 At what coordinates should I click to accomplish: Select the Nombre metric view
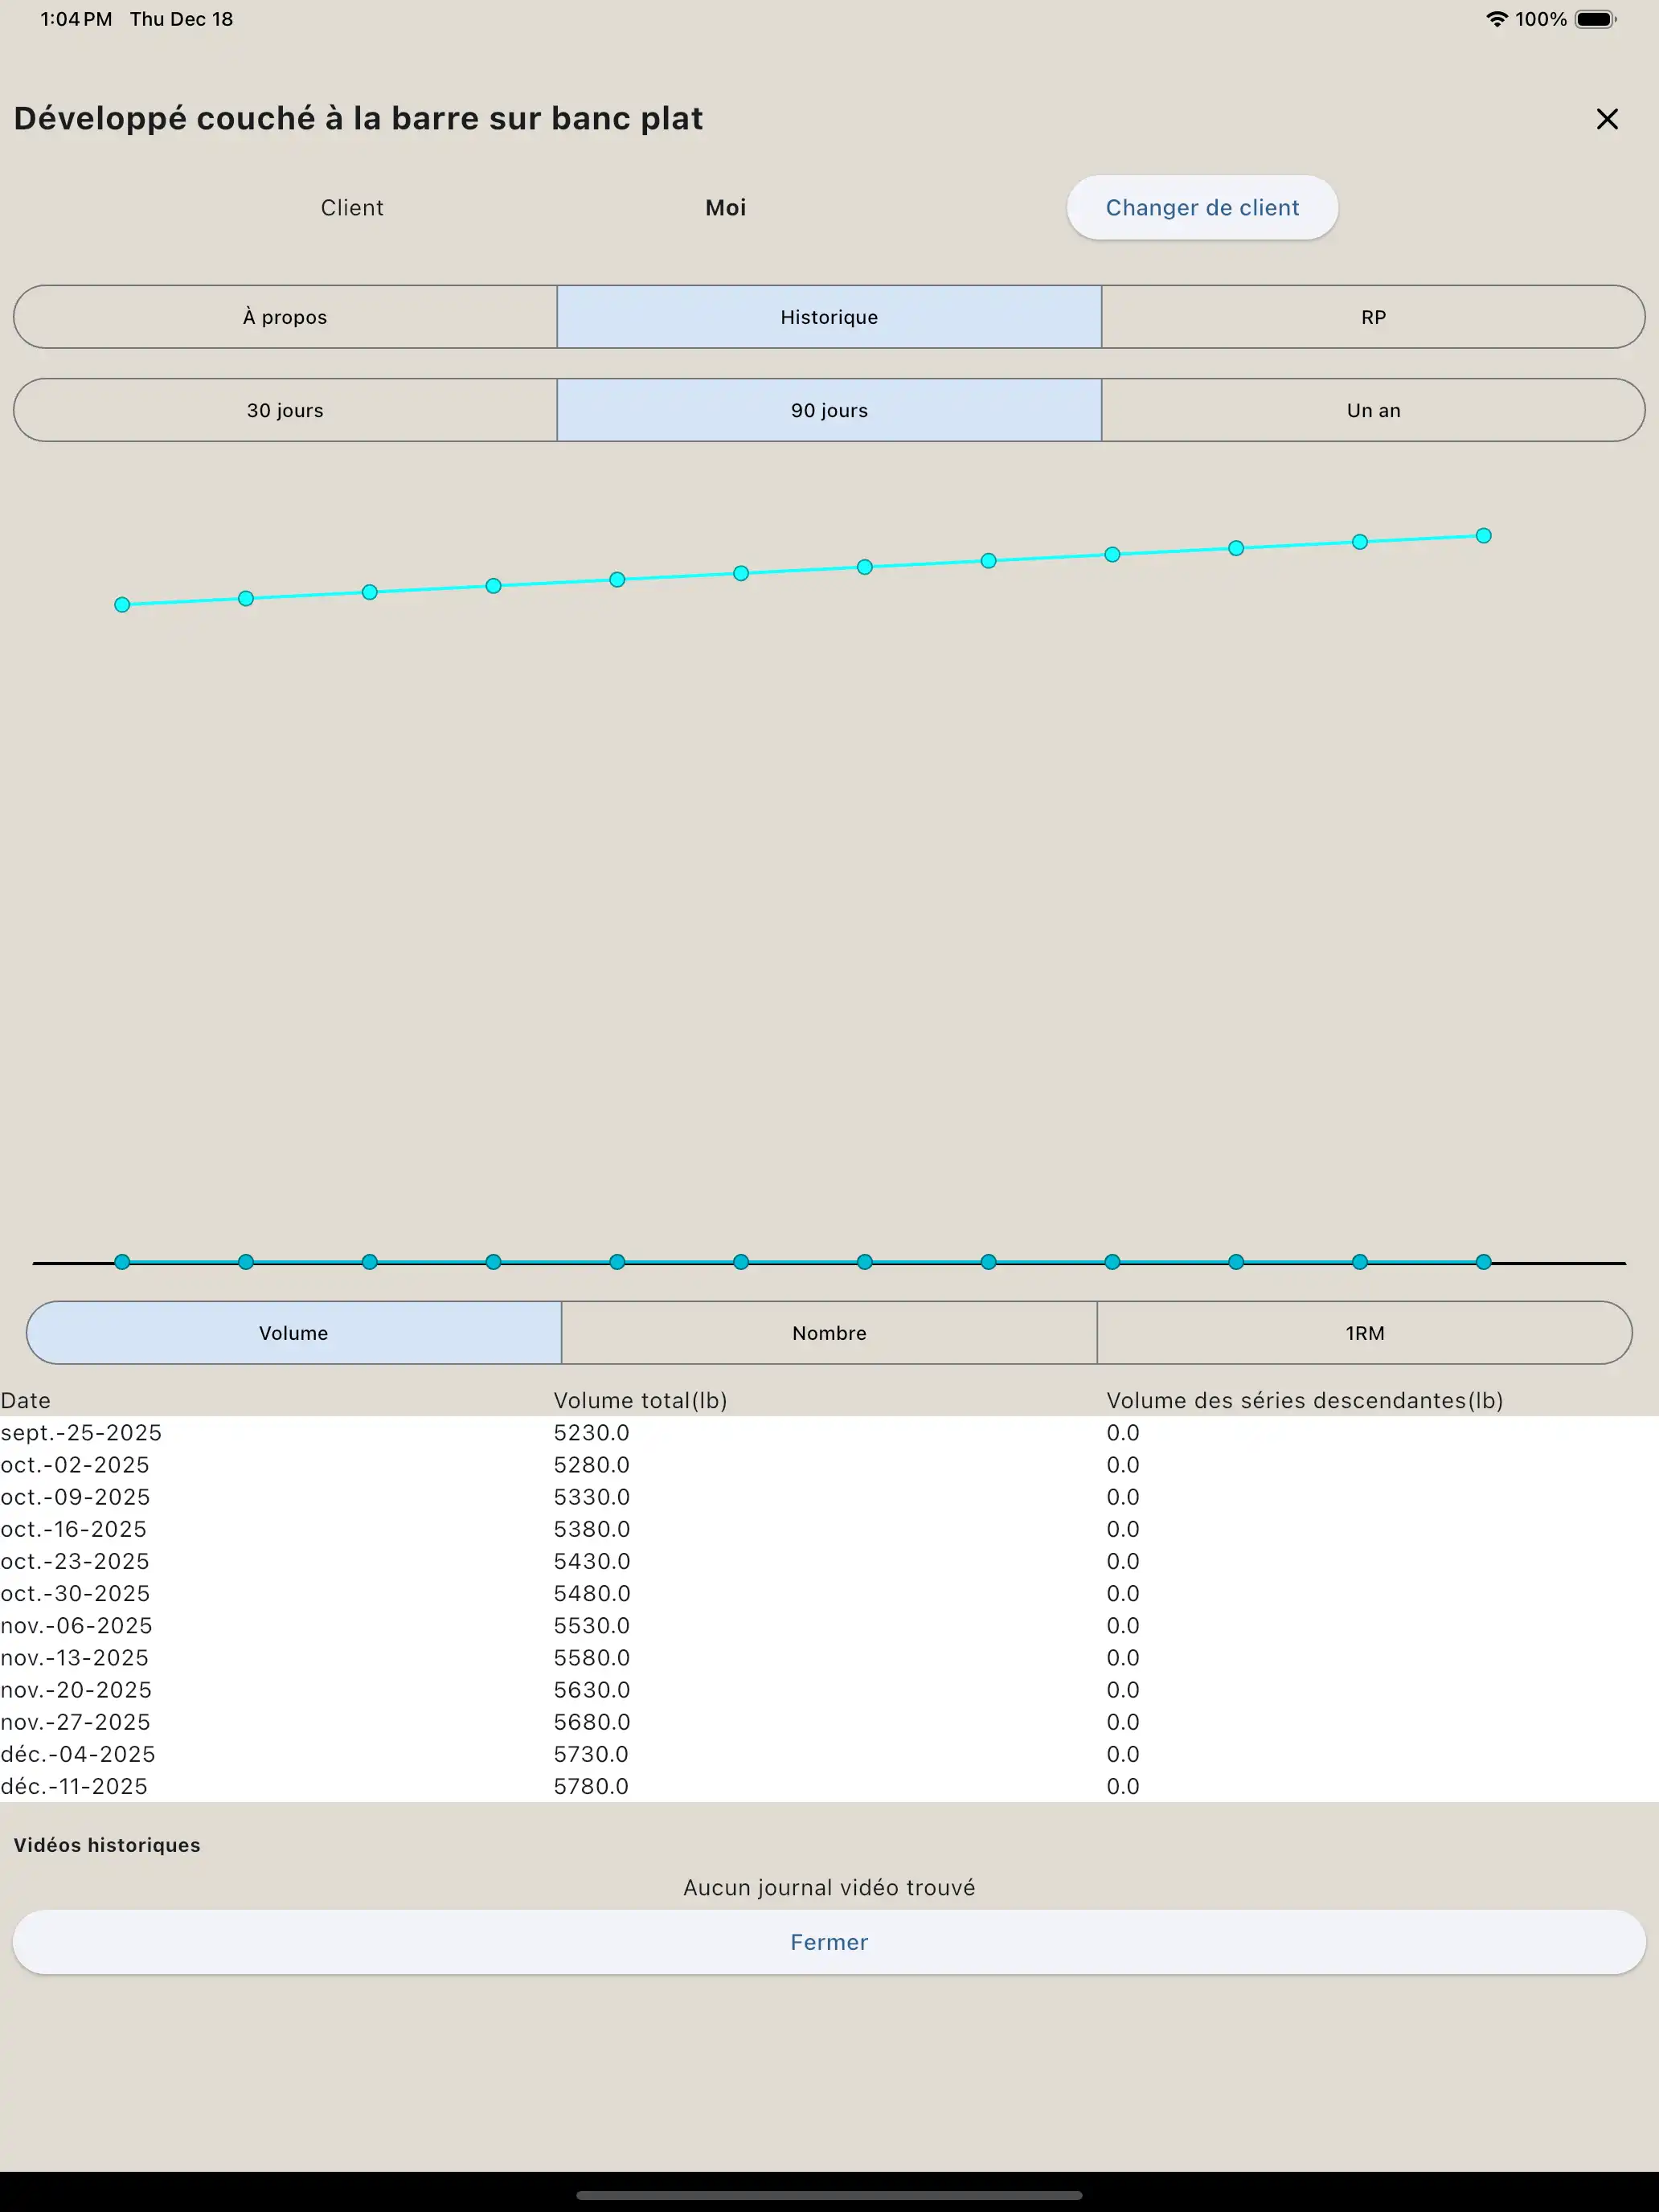pos(828,1333)
